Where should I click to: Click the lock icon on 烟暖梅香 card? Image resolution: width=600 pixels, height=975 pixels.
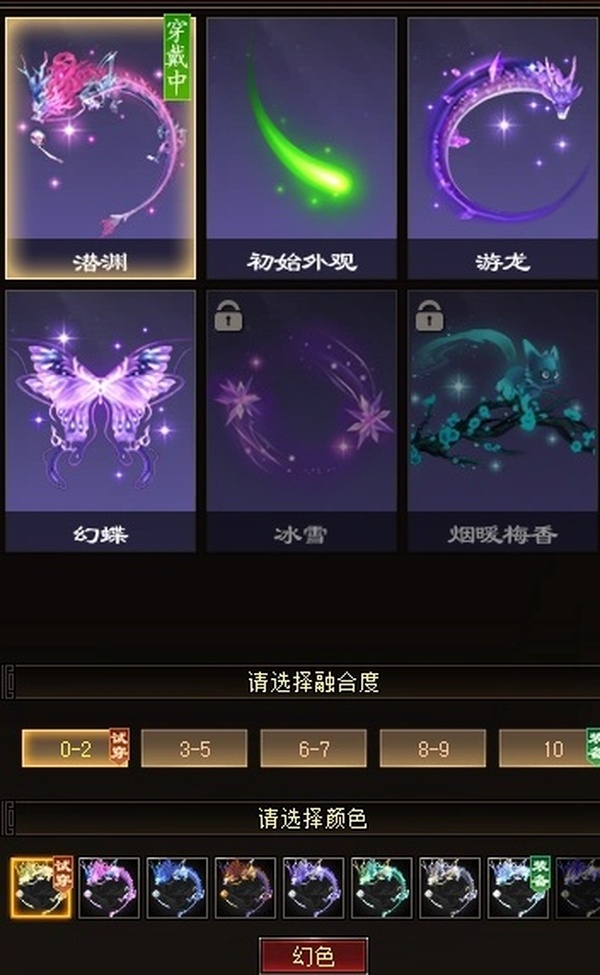pos(430,315)
